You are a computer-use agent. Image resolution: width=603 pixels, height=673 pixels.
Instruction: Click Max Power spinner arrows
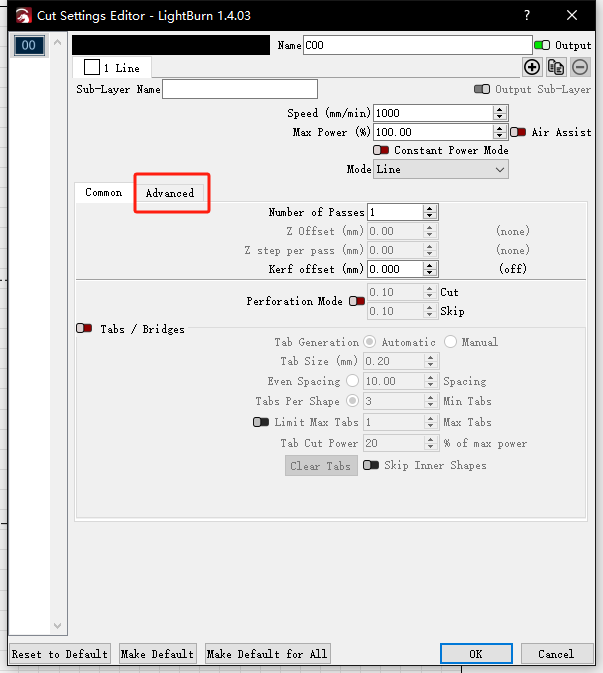point(499,132)
